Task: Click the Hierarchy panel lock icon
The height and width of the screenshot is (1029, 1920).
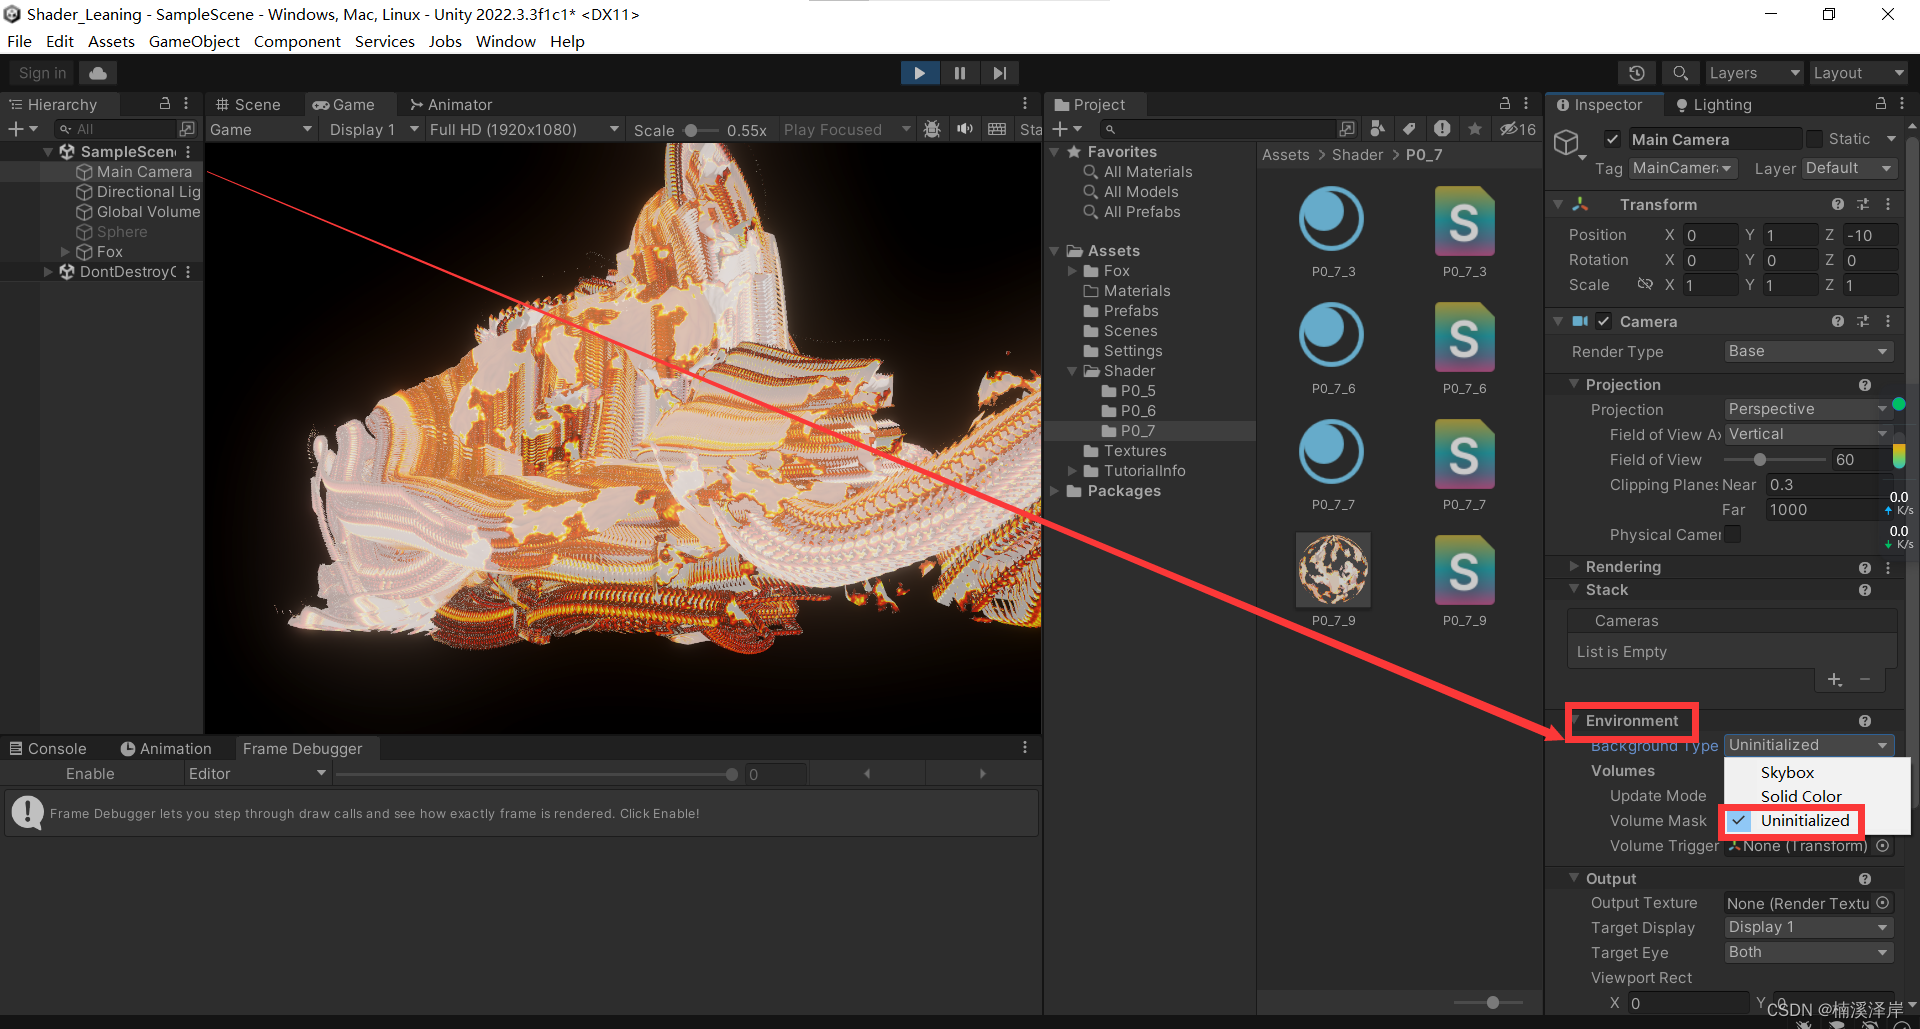Action: [x=165, y=104]
